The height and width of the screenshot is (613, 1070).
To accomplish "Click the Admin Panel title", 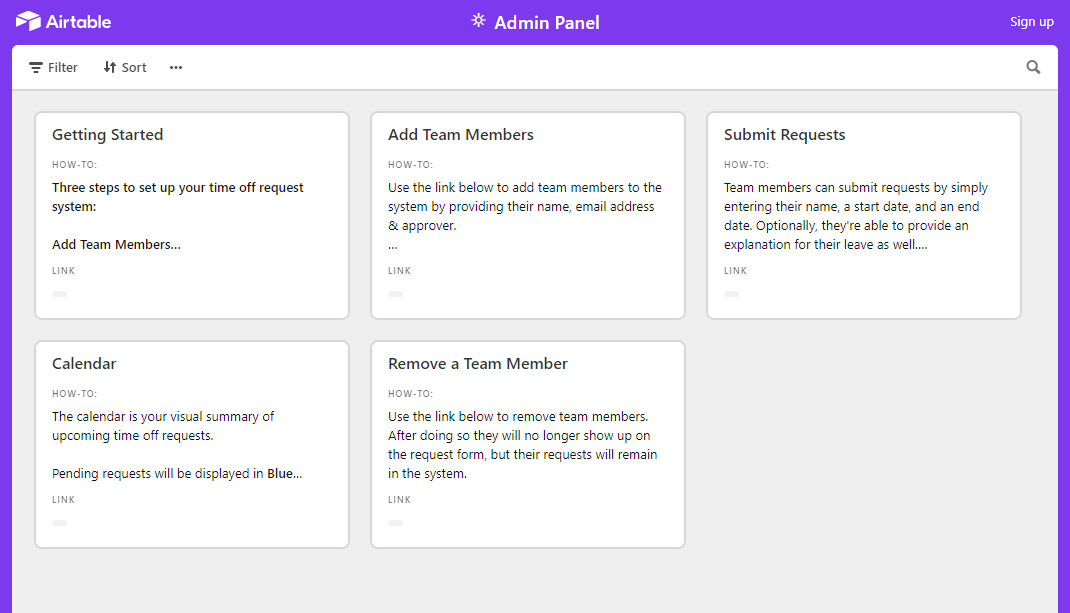I will coord(547,22).
